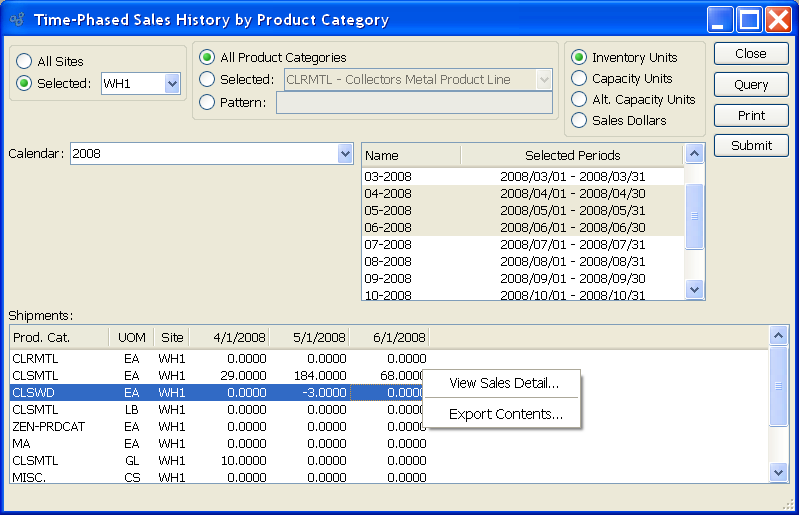Choose View Sales Detail from context menu

pyautogui.click(x=503, y=383)
